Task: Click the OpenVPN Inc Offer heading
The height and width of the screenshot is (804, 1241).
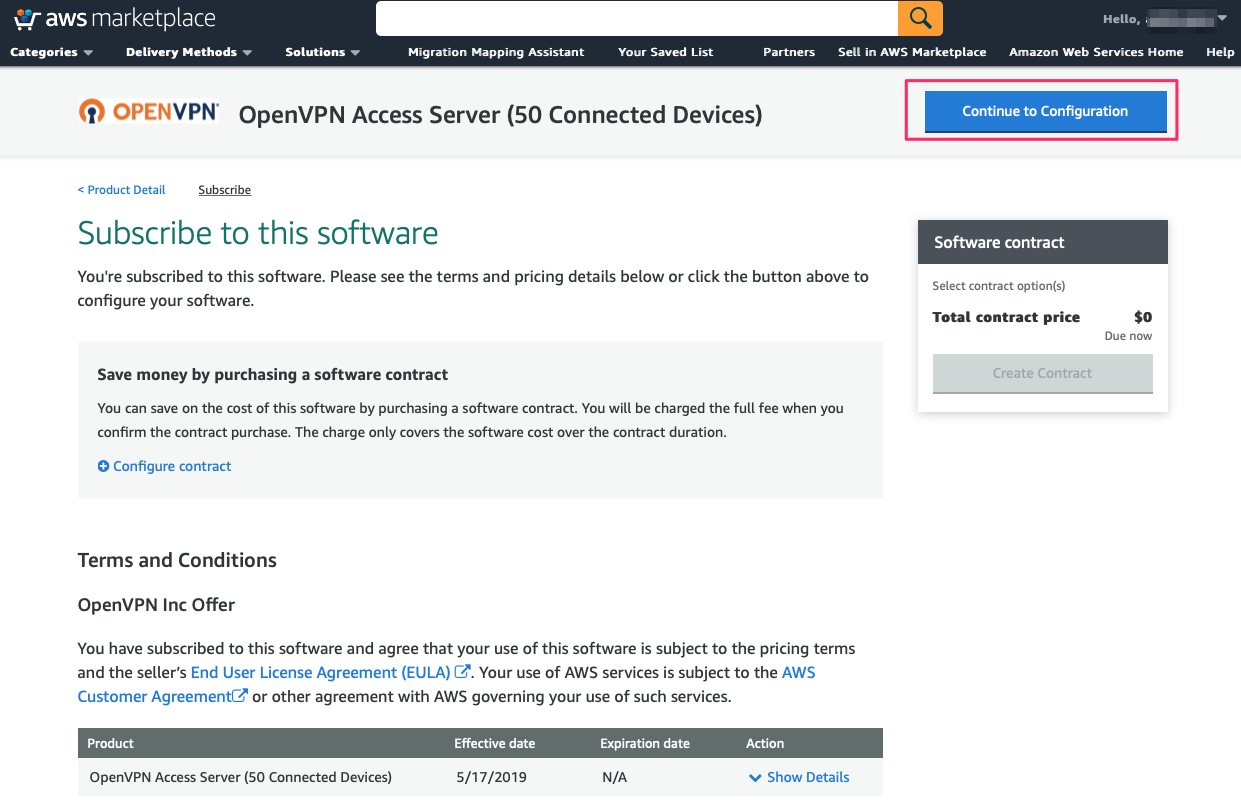Action: point(156,605)
